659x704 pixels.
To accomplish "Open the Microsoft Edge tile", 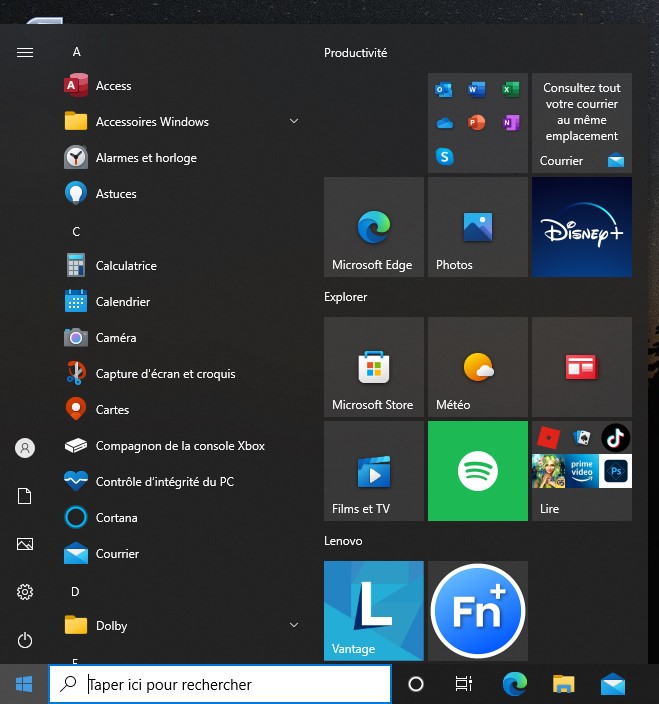I will (374, 227).
